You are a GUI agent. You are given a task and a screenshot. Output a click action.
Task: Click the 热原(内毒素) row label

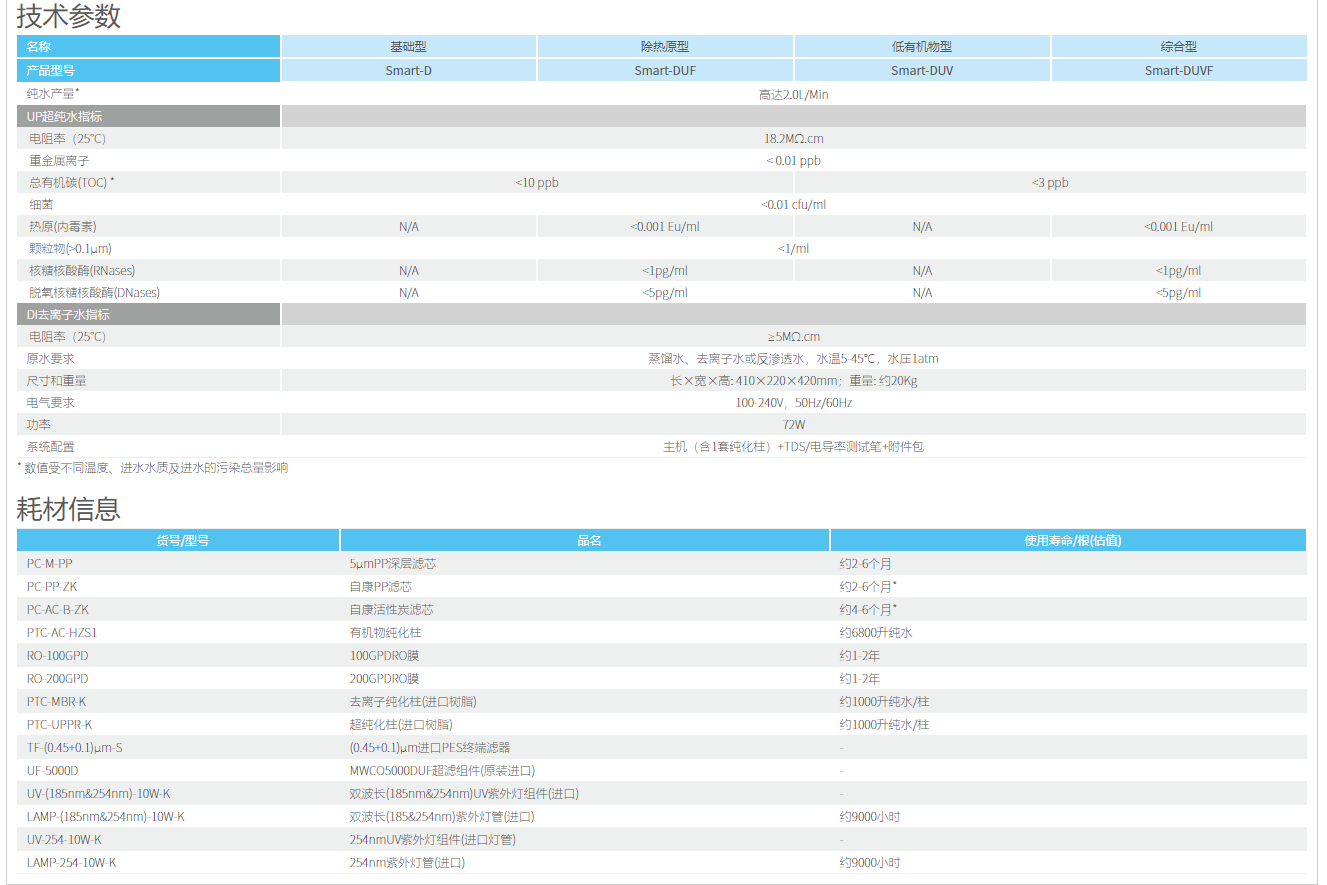coord(63,227)
